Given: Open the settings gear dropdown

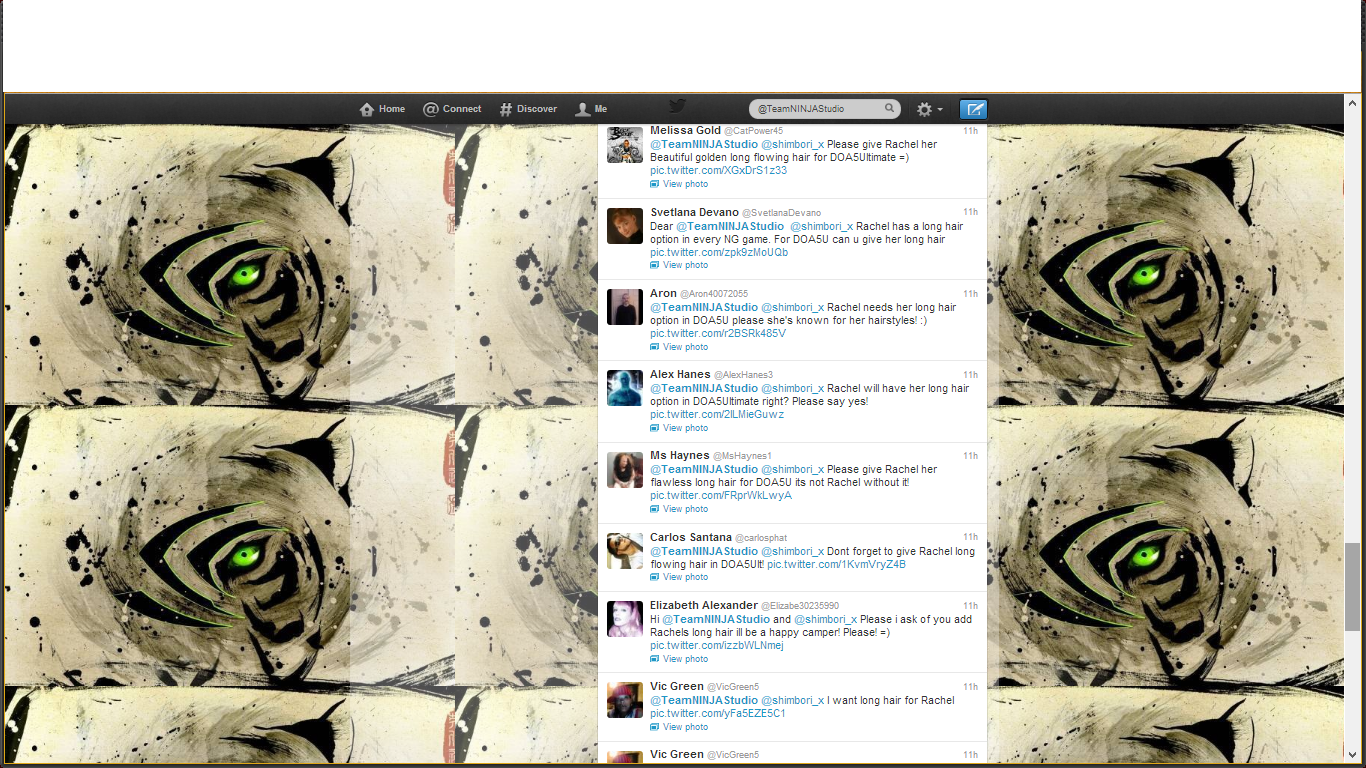Looking at the screenshot, I should tap(929, 109).
